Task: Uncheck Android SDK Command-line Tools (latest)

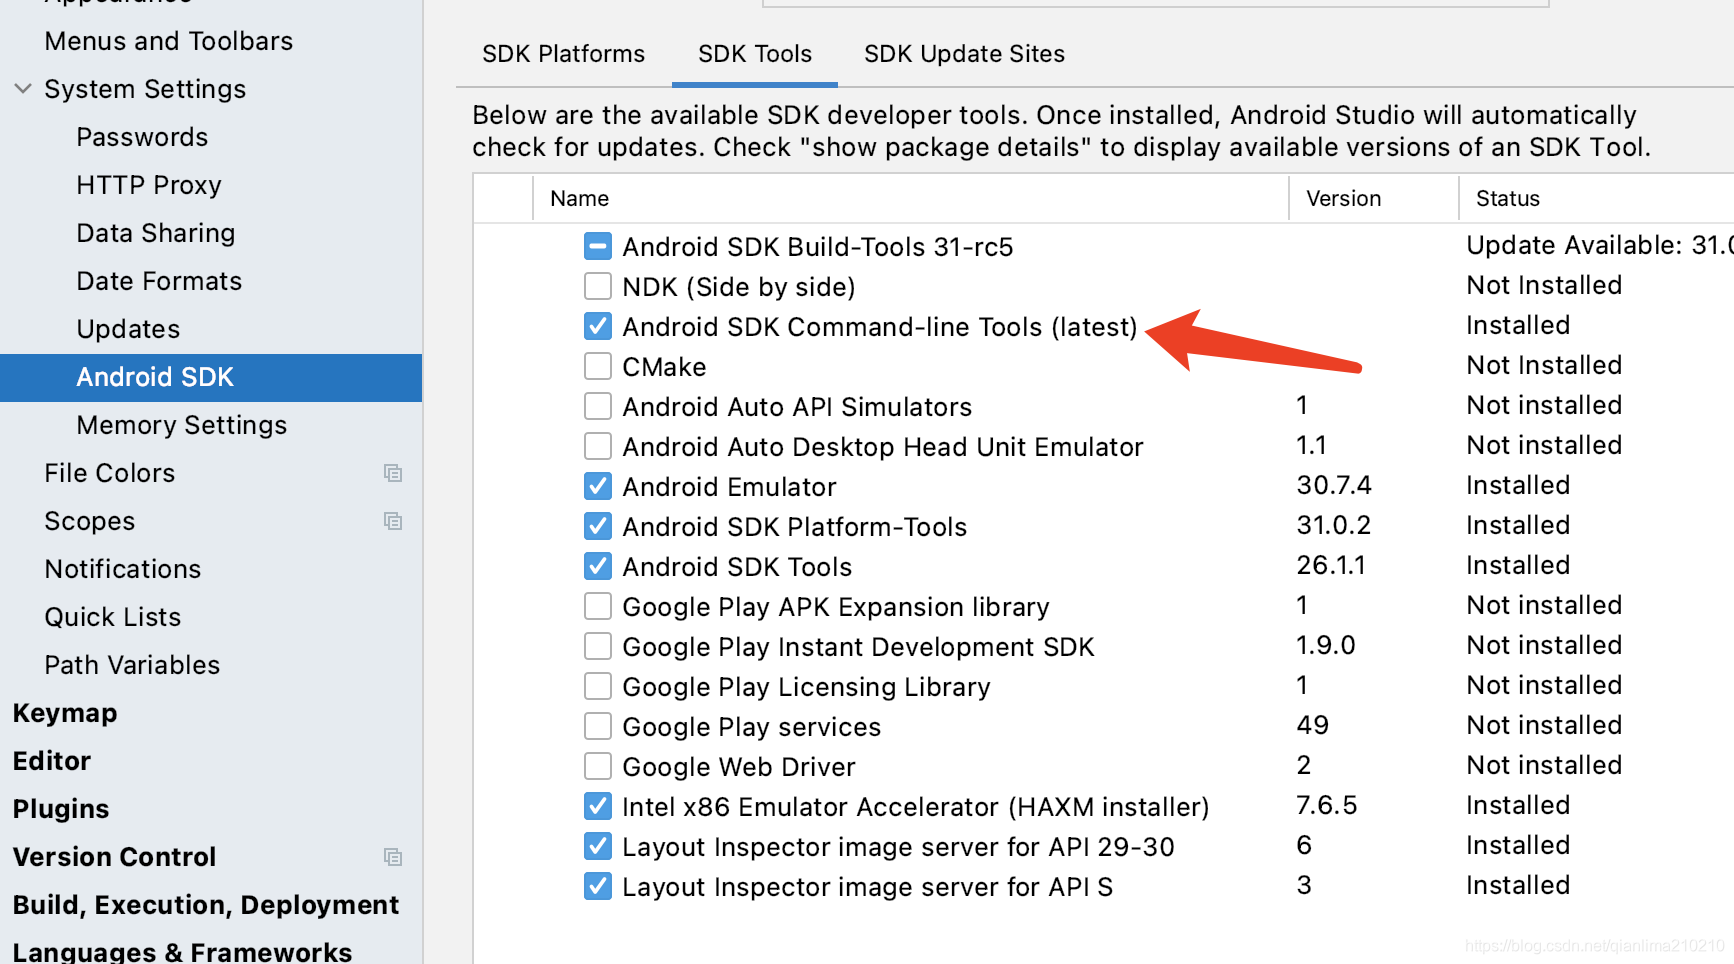Action: [598, 326]
